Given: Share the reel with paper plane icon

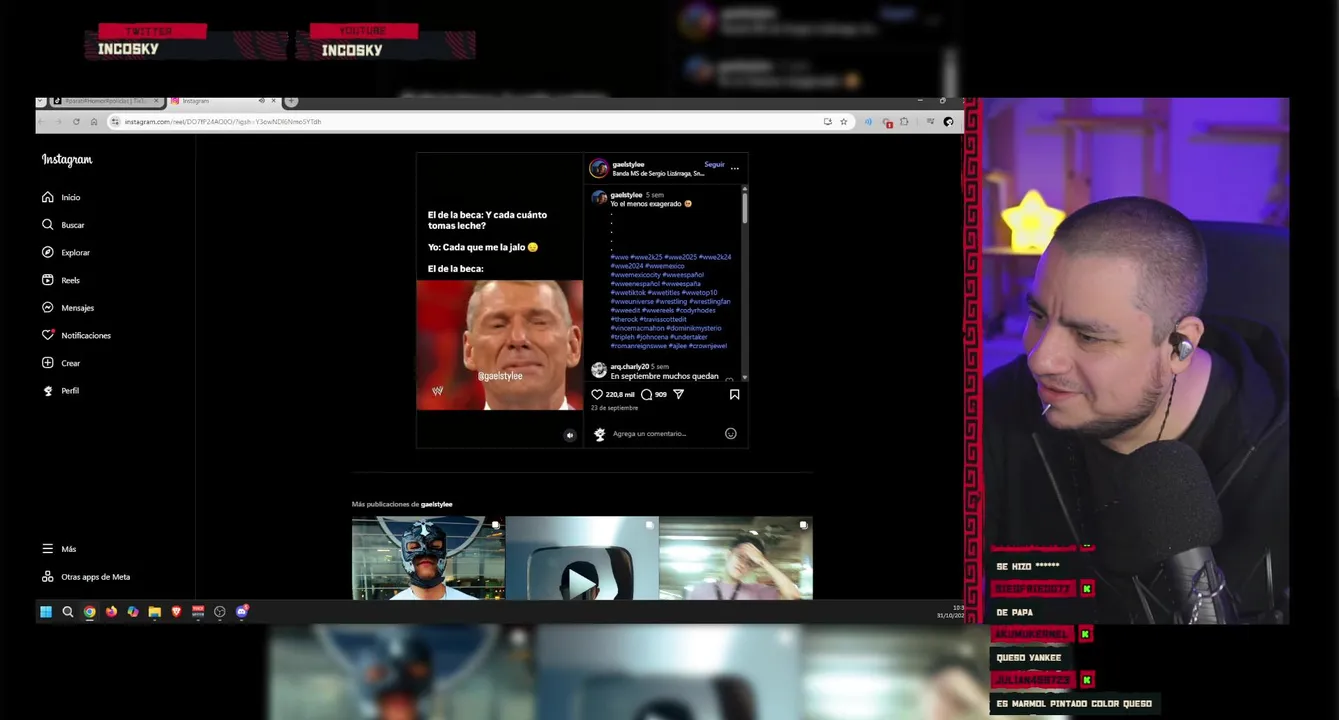Looking at the screenshot, I should pos(678,394).
